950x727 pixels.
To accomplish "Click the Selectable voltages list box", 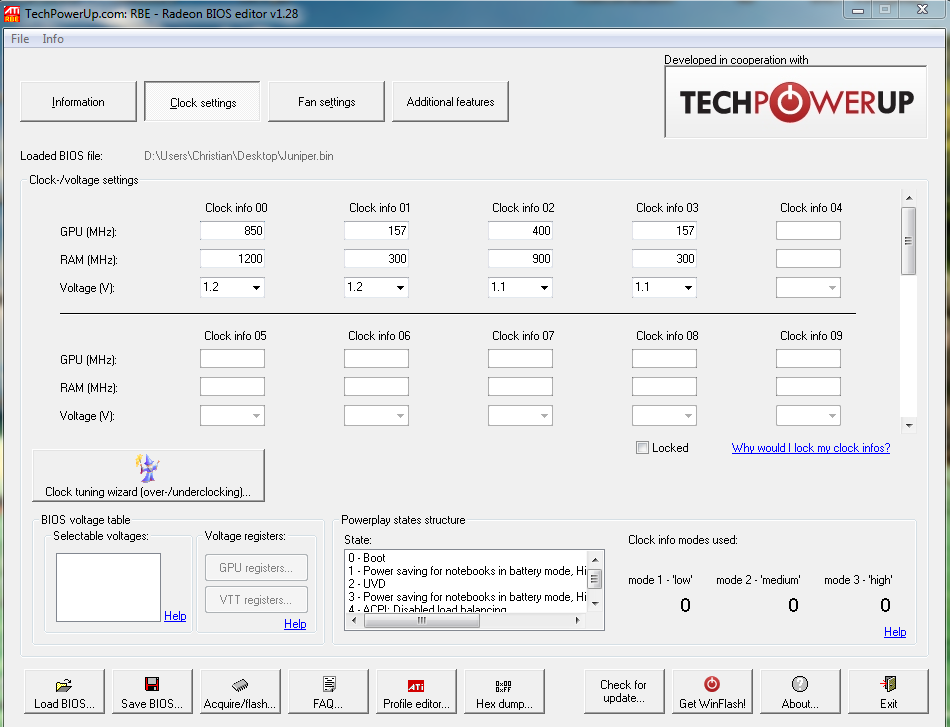I will (x=108, y=587).
